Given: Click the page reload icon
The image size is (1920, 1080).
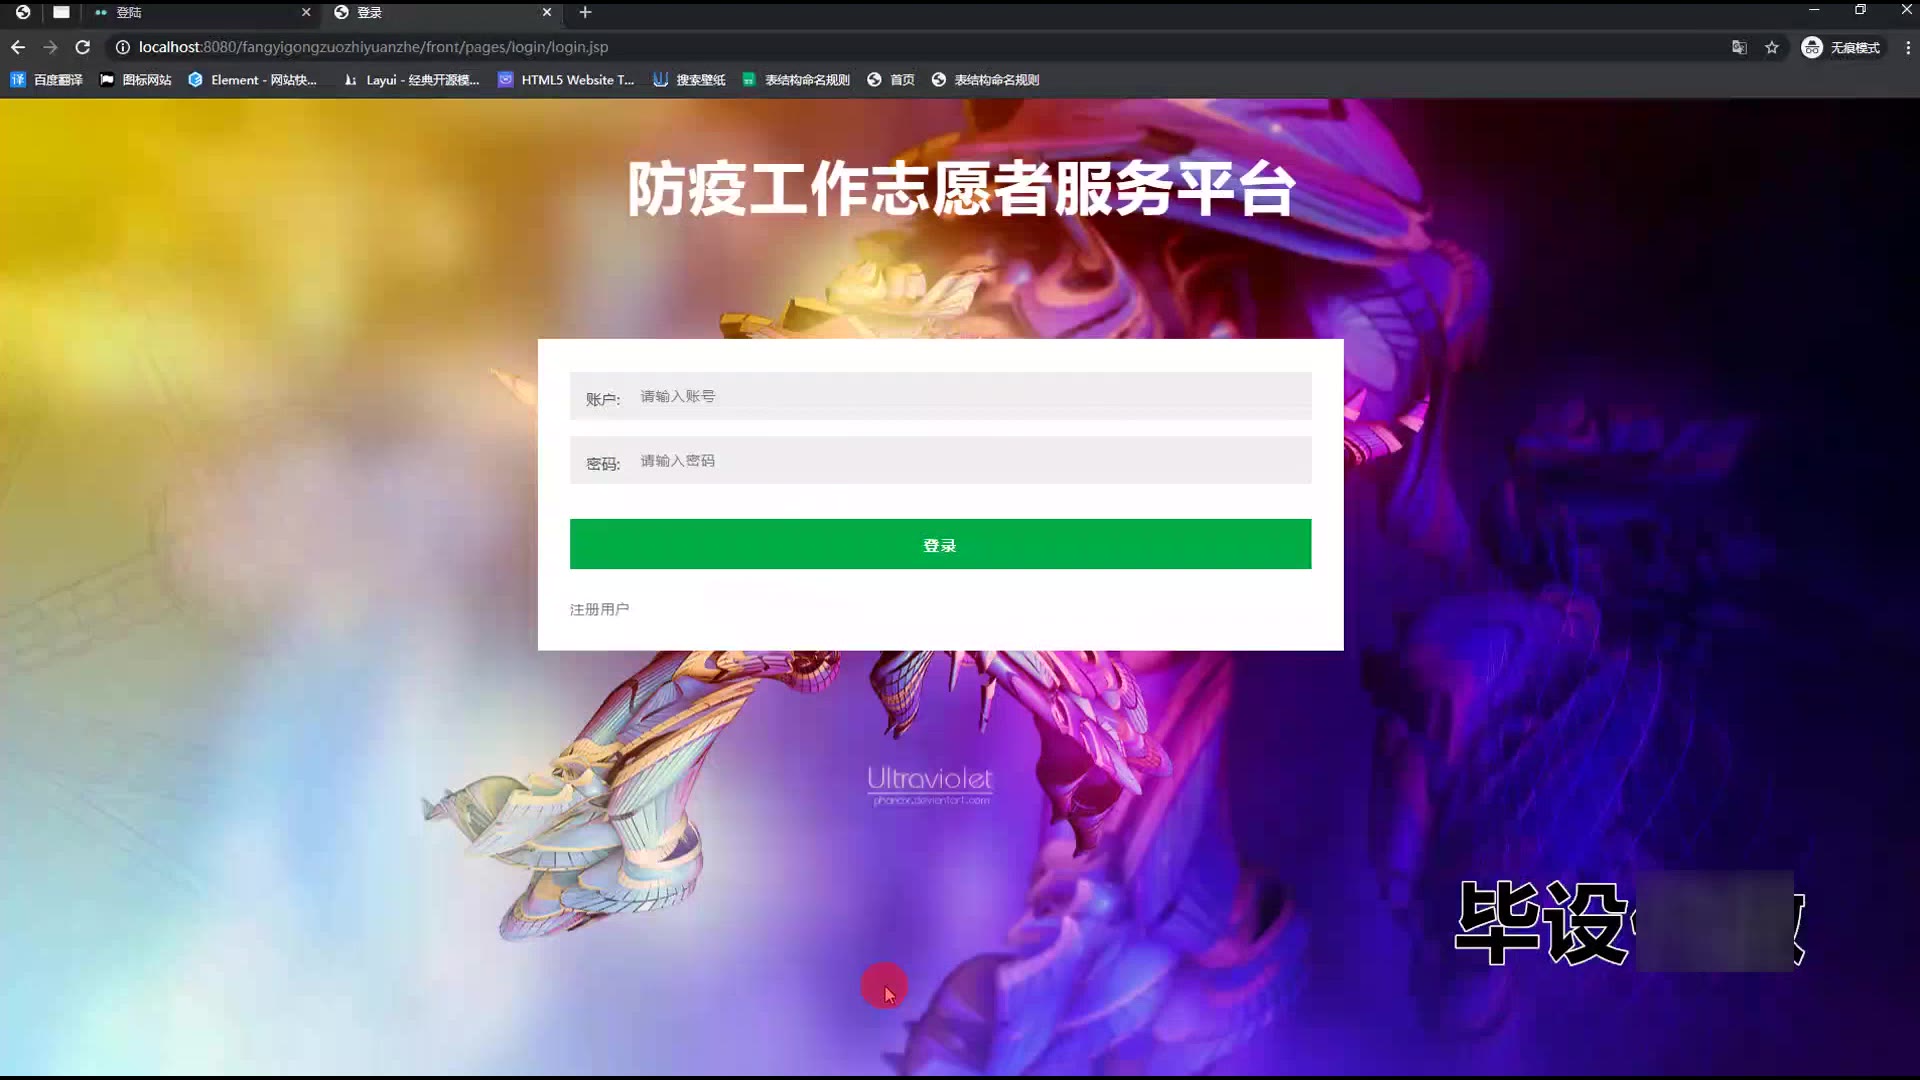Looking at the screenshot, I should coord(83,47).
